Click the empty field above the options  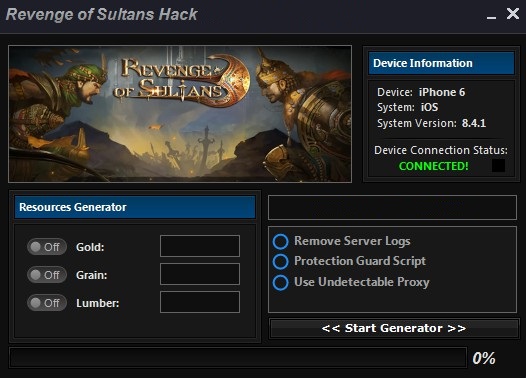click(392, 208)
